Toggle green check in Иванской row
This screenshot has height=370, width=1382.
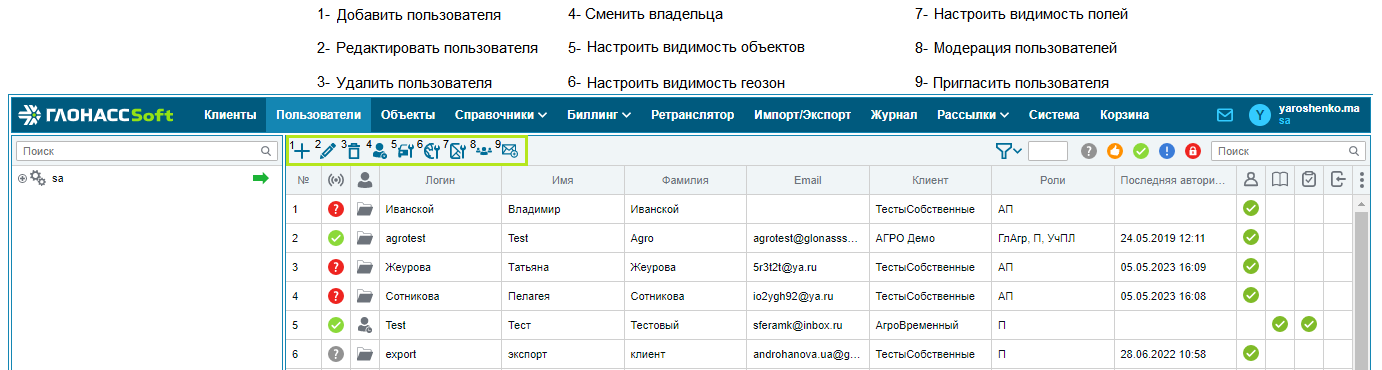(x=1250, y=209)
